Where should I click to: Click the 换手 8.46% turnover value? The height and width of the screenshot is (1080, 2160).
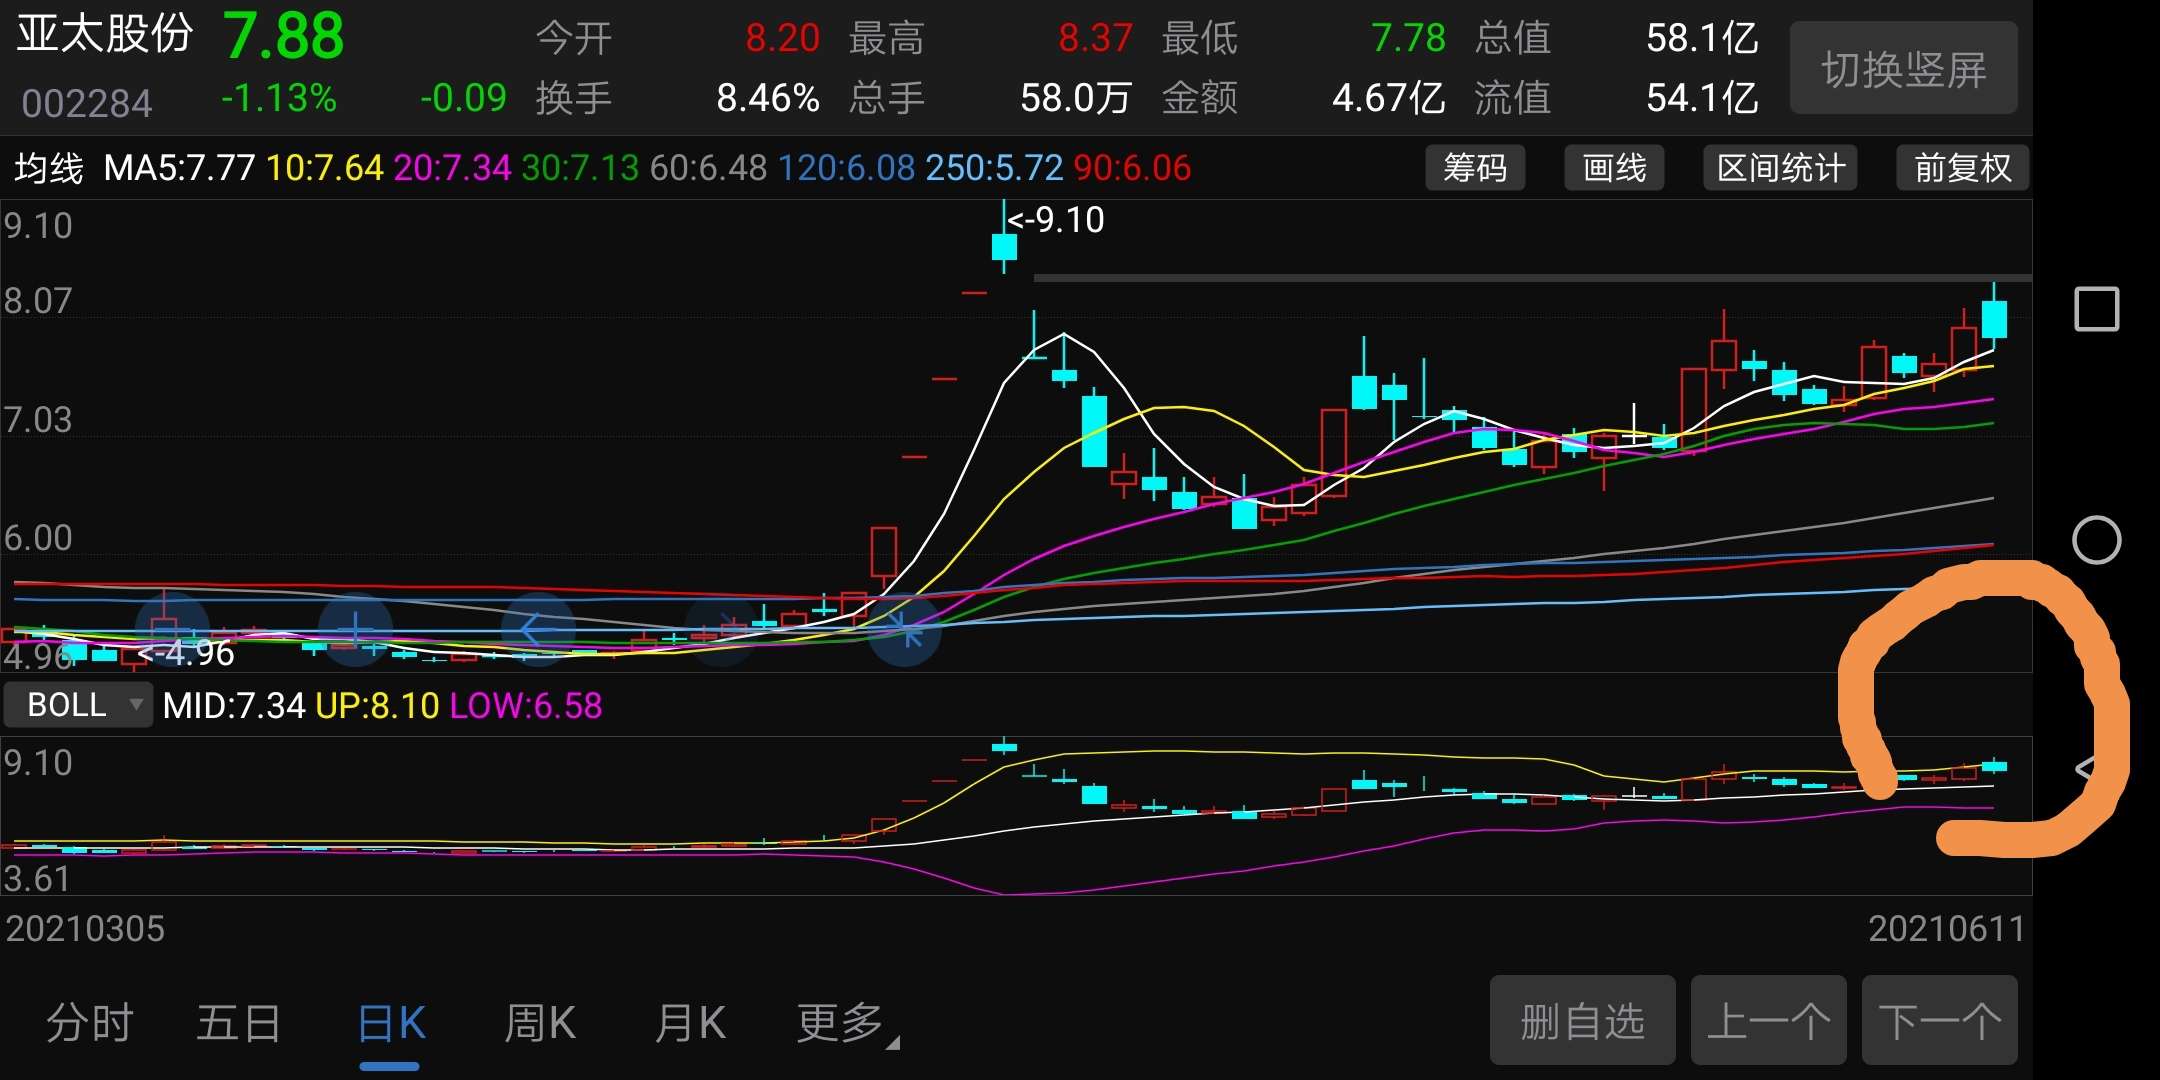click(x=768, y=98)
